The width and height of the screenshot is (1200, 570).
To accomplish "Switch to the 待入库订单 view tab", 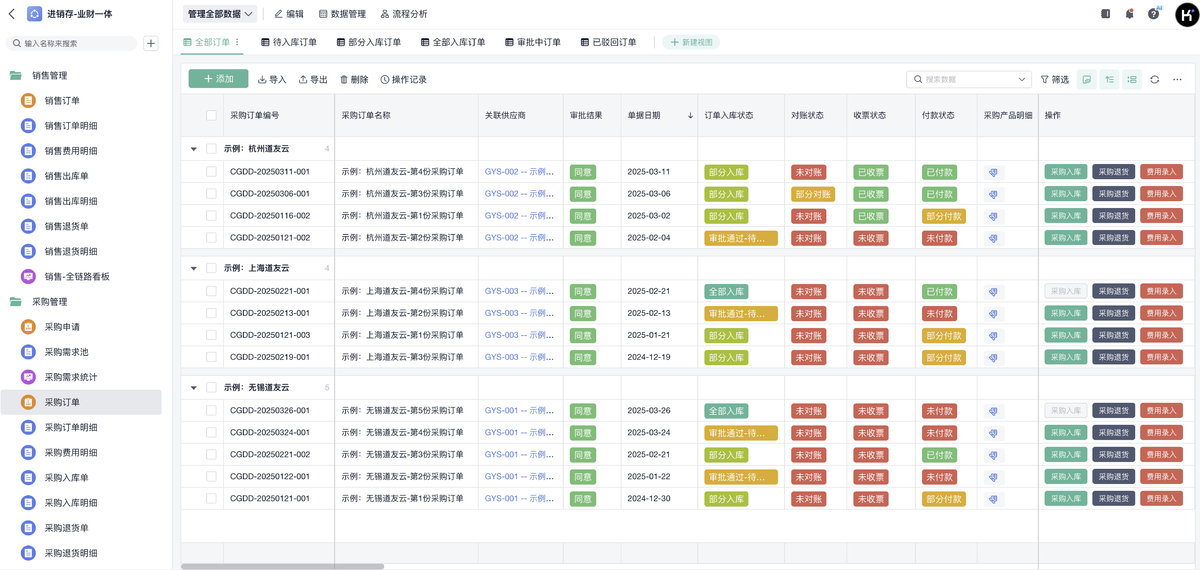I will click(x=289, y=43).
